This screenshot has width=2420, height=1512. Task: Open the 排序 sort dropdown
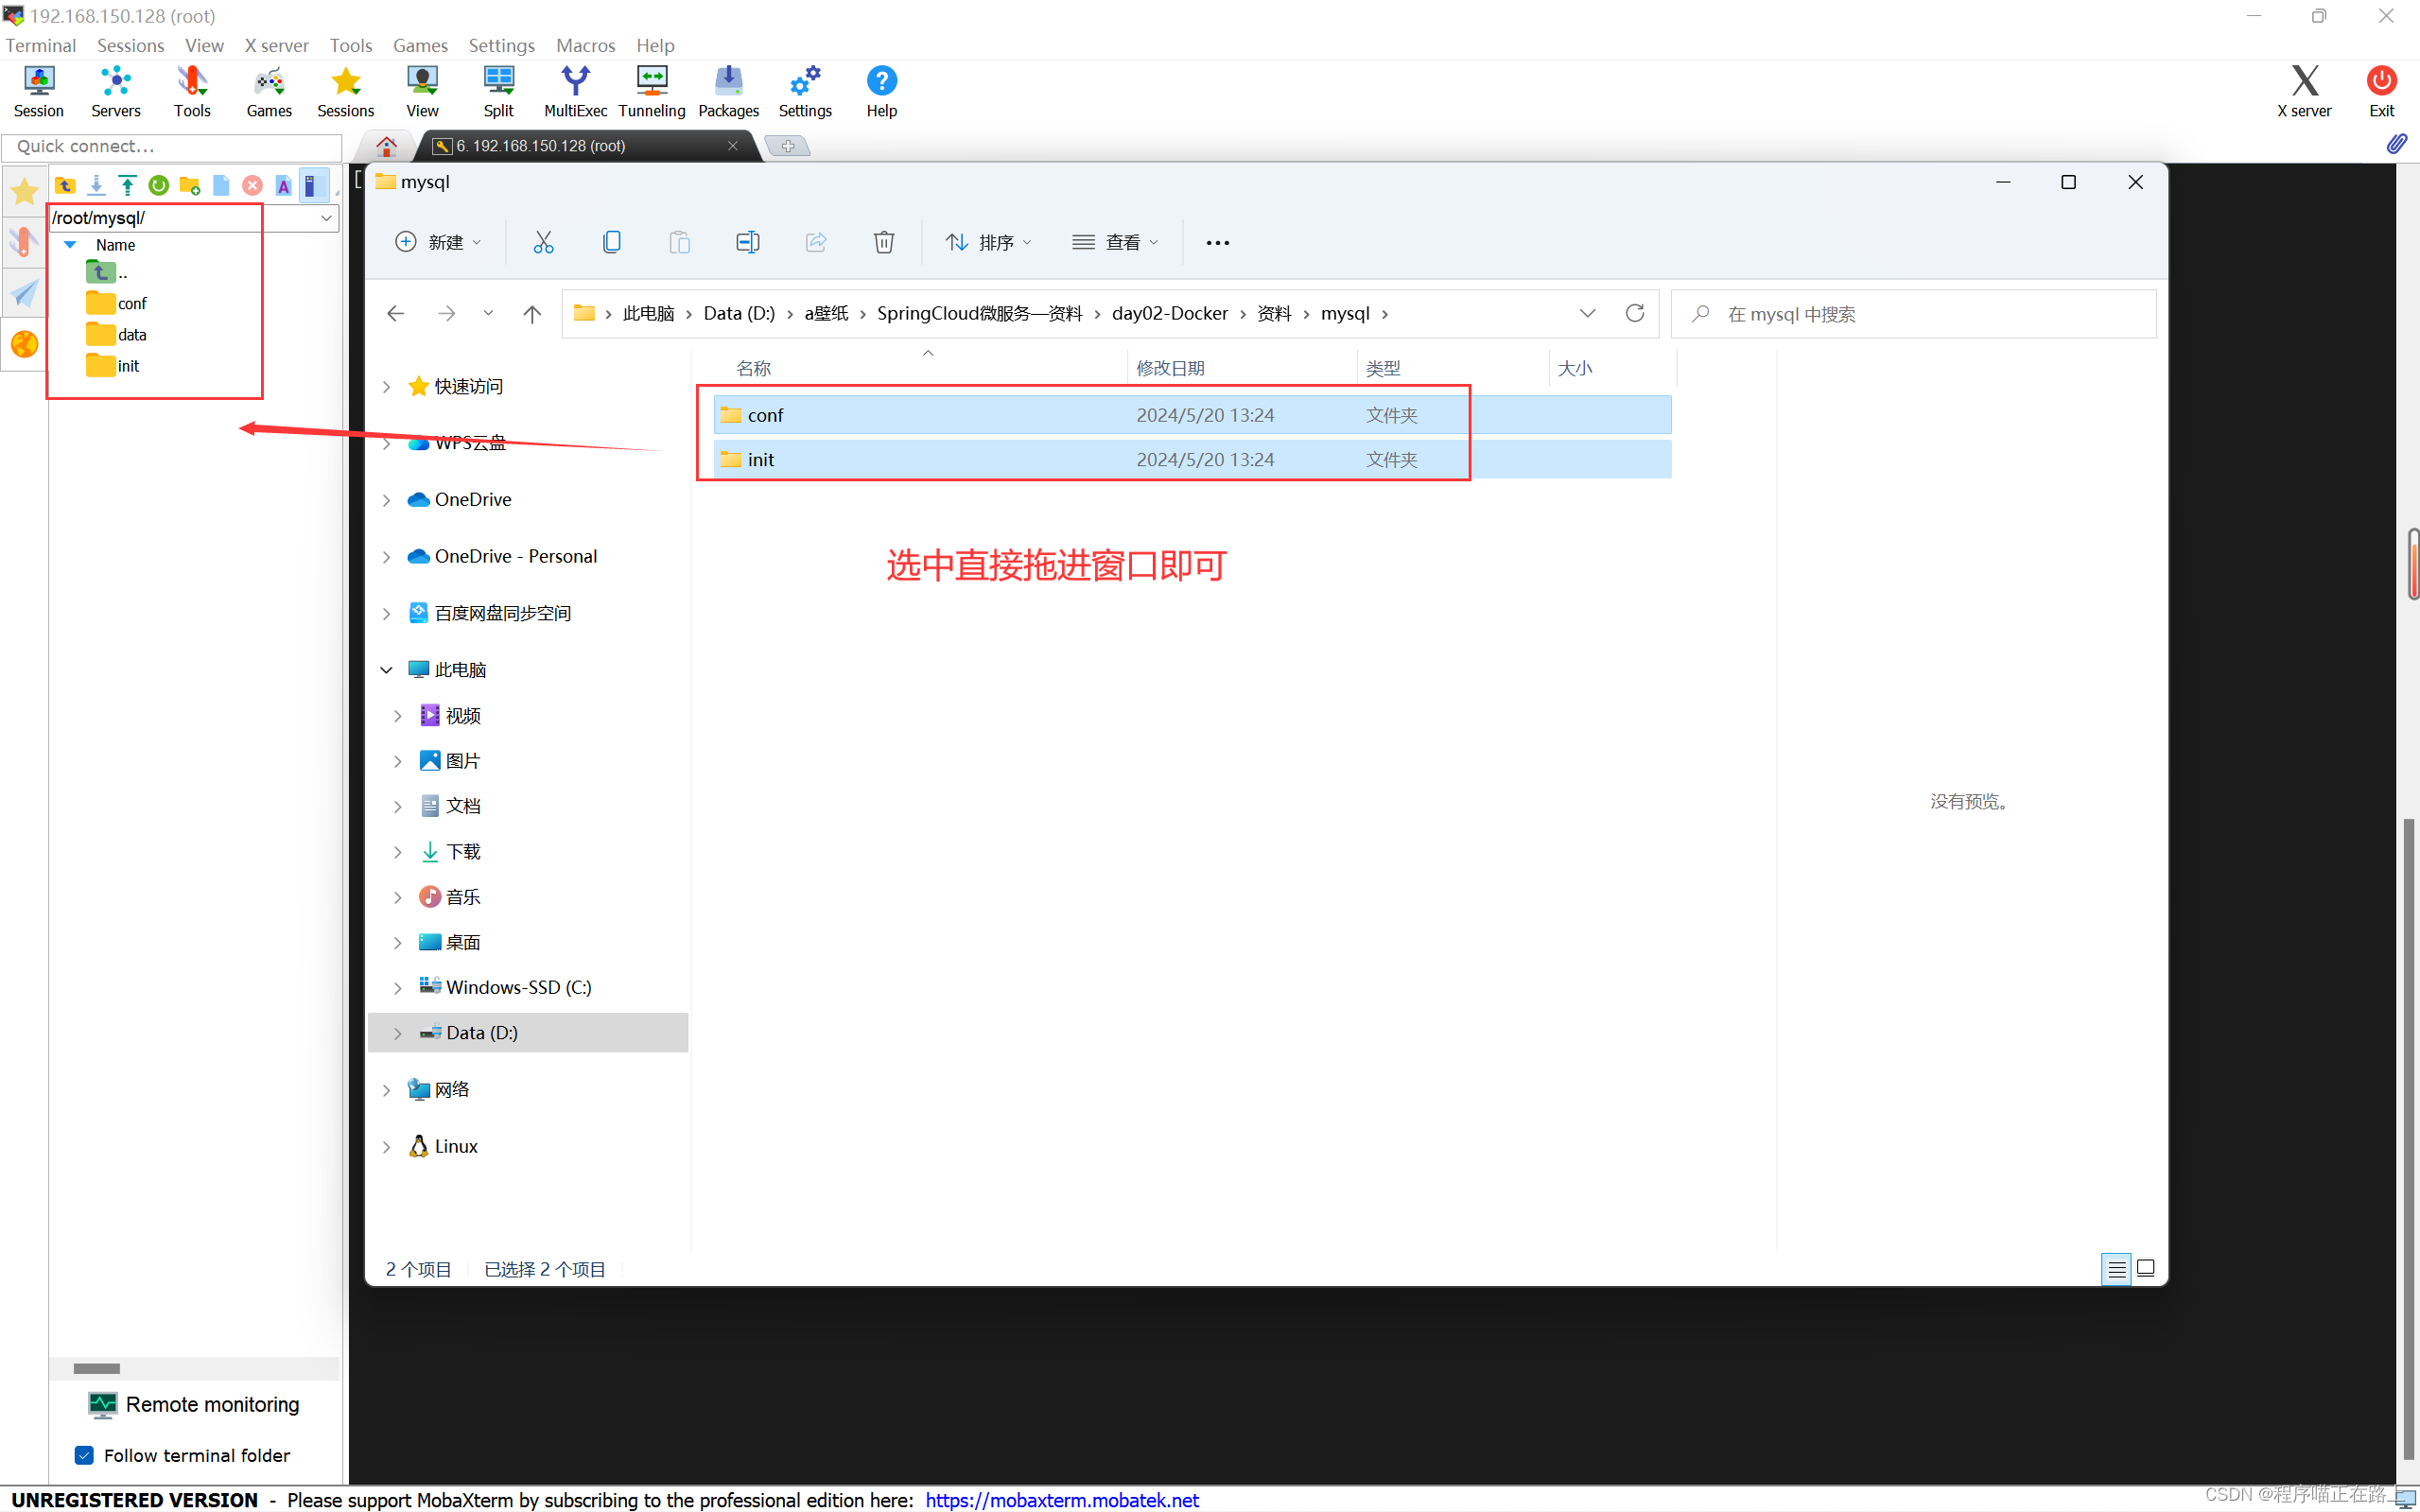(x=988, y=242)
